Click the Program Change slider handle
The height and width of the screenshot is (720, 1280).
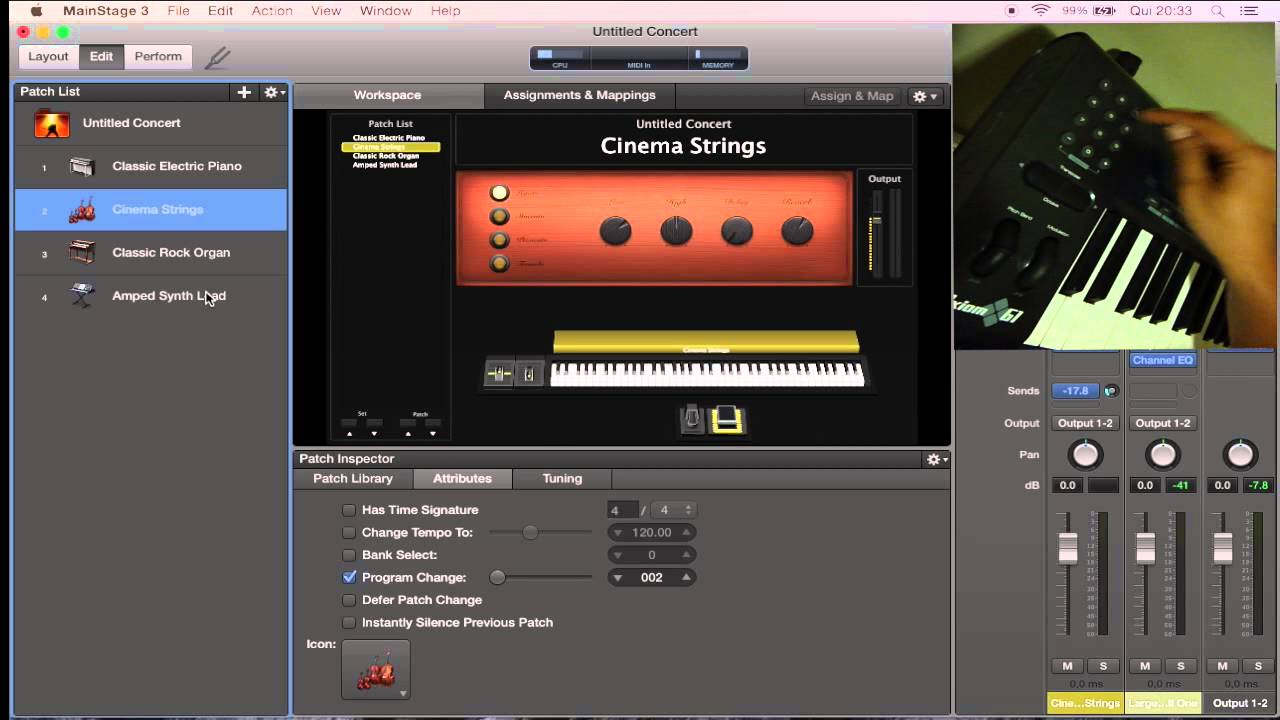[x=497, y=577]
